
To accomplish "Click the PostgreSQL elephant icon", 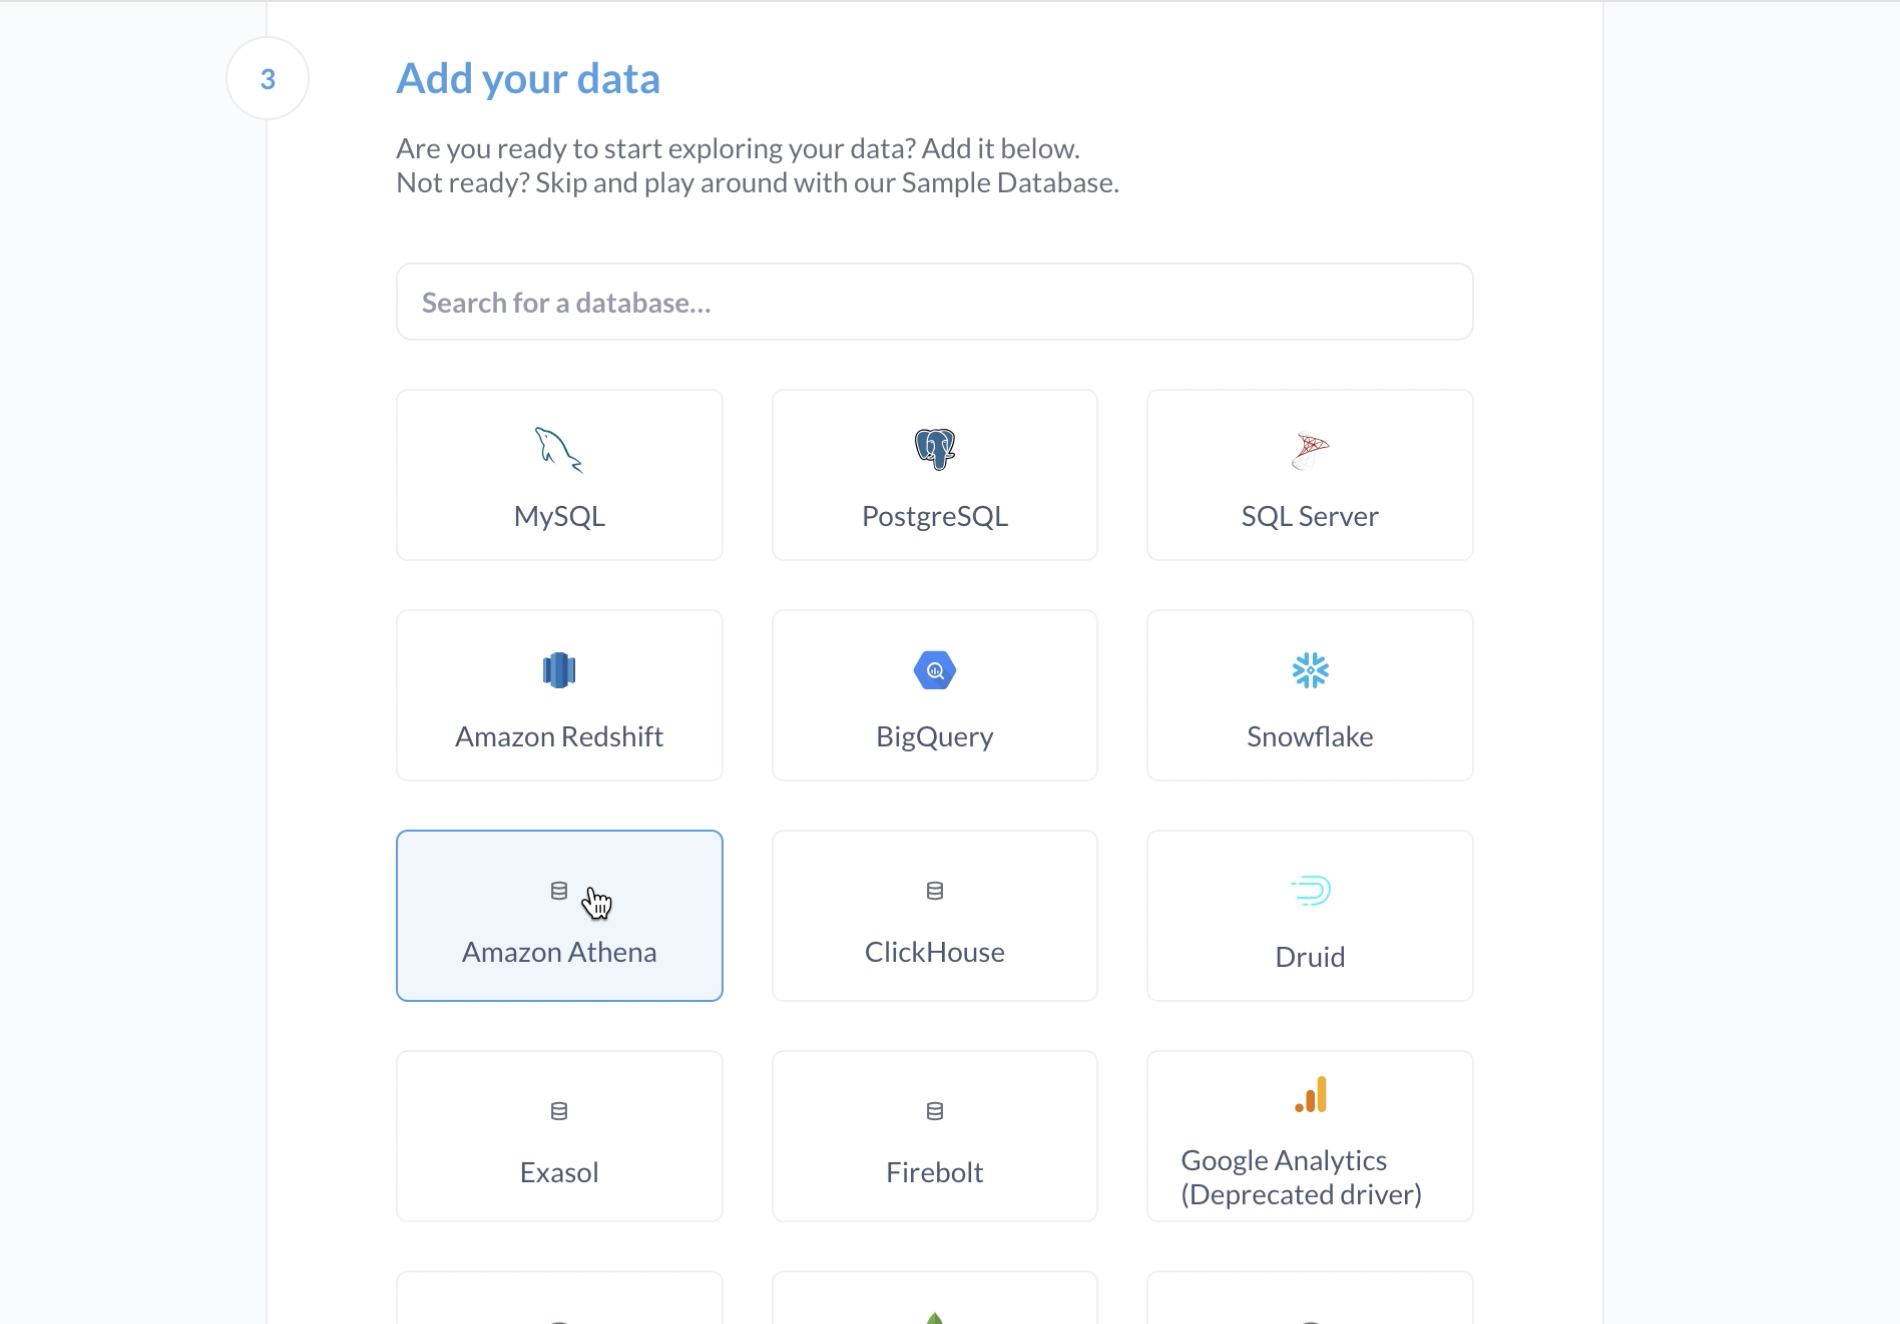I will [935, 450].
